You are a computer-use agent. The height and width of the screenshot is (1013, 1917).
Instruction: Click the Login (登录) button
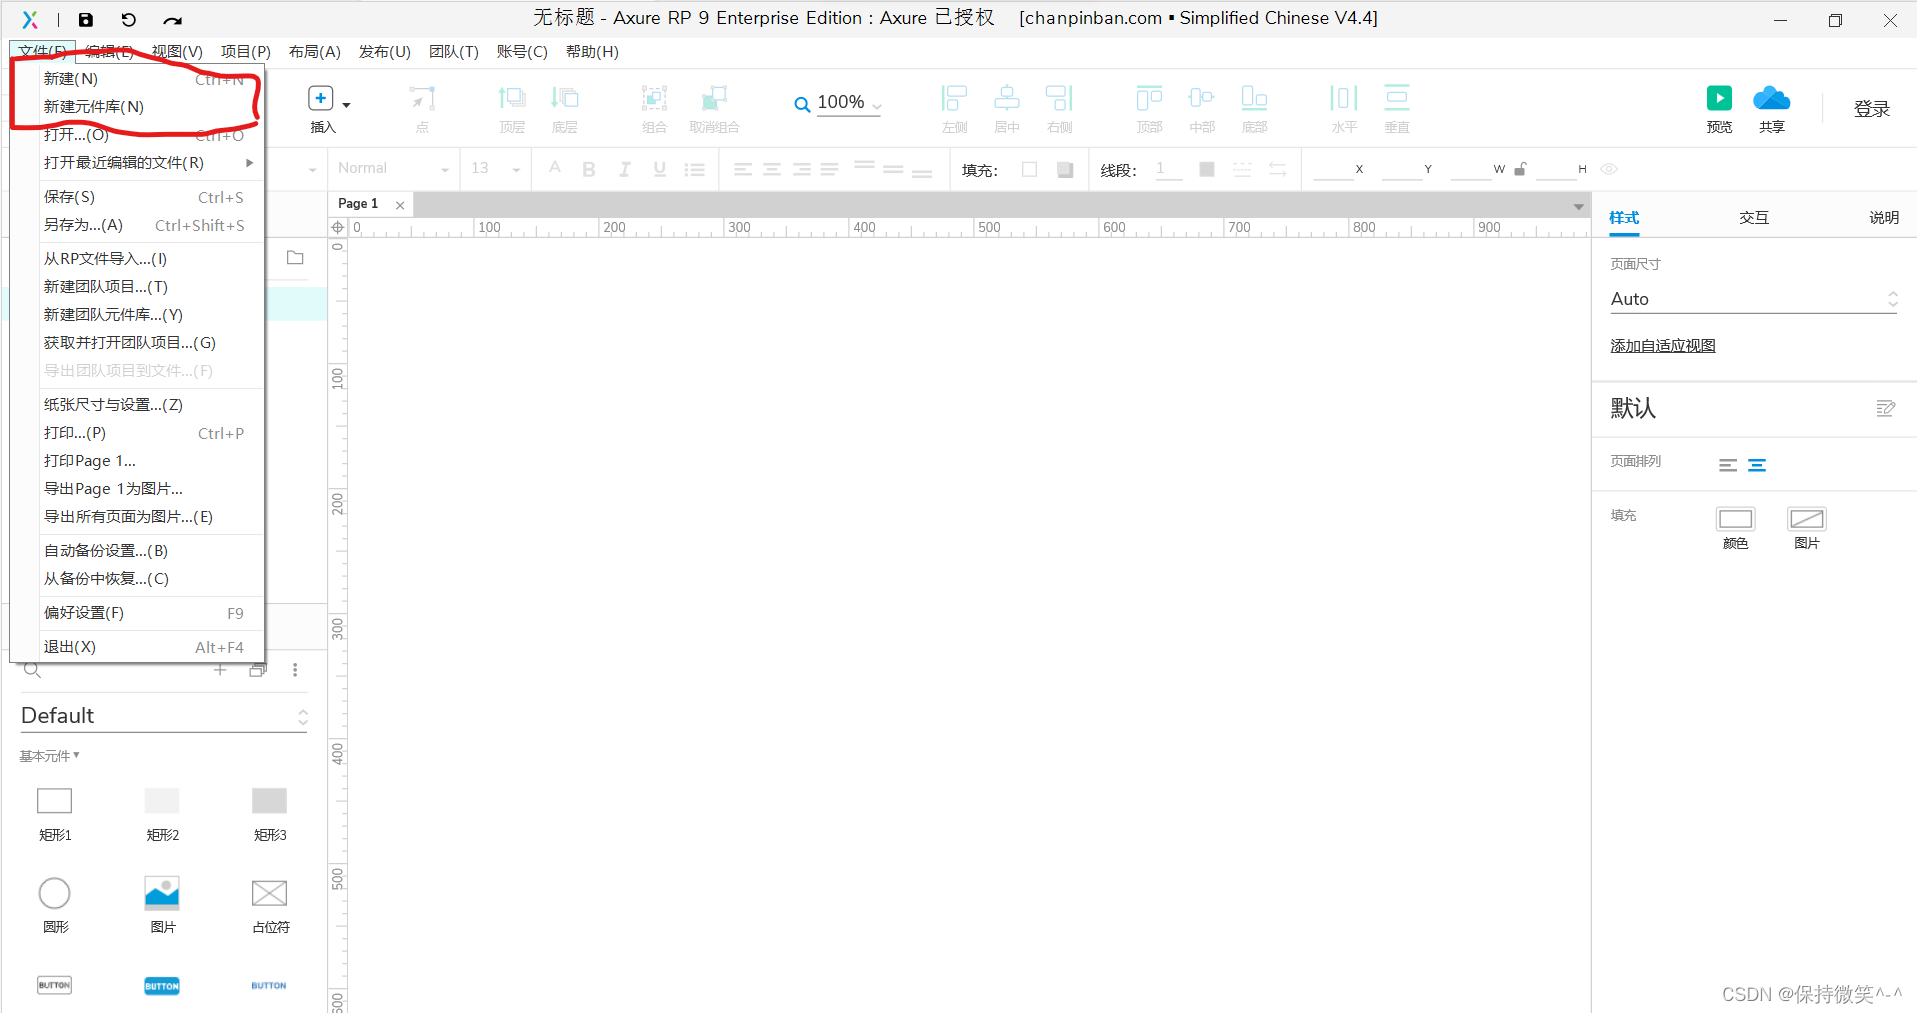click(x=1872, y=109)
